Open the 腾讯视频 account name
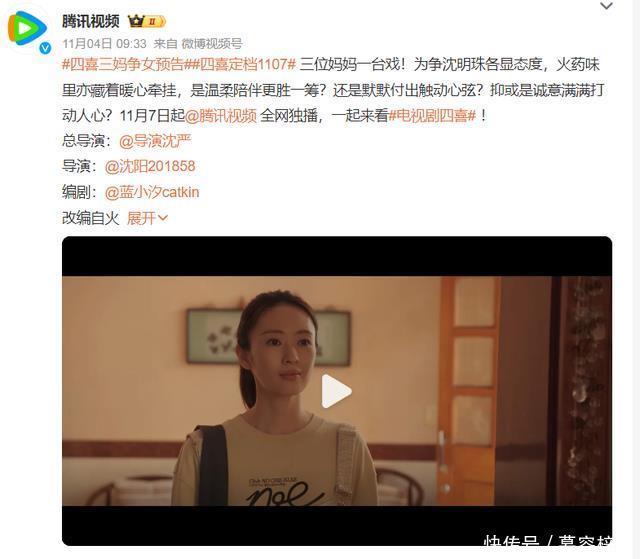The image size is (640, 559). [91, 21]
